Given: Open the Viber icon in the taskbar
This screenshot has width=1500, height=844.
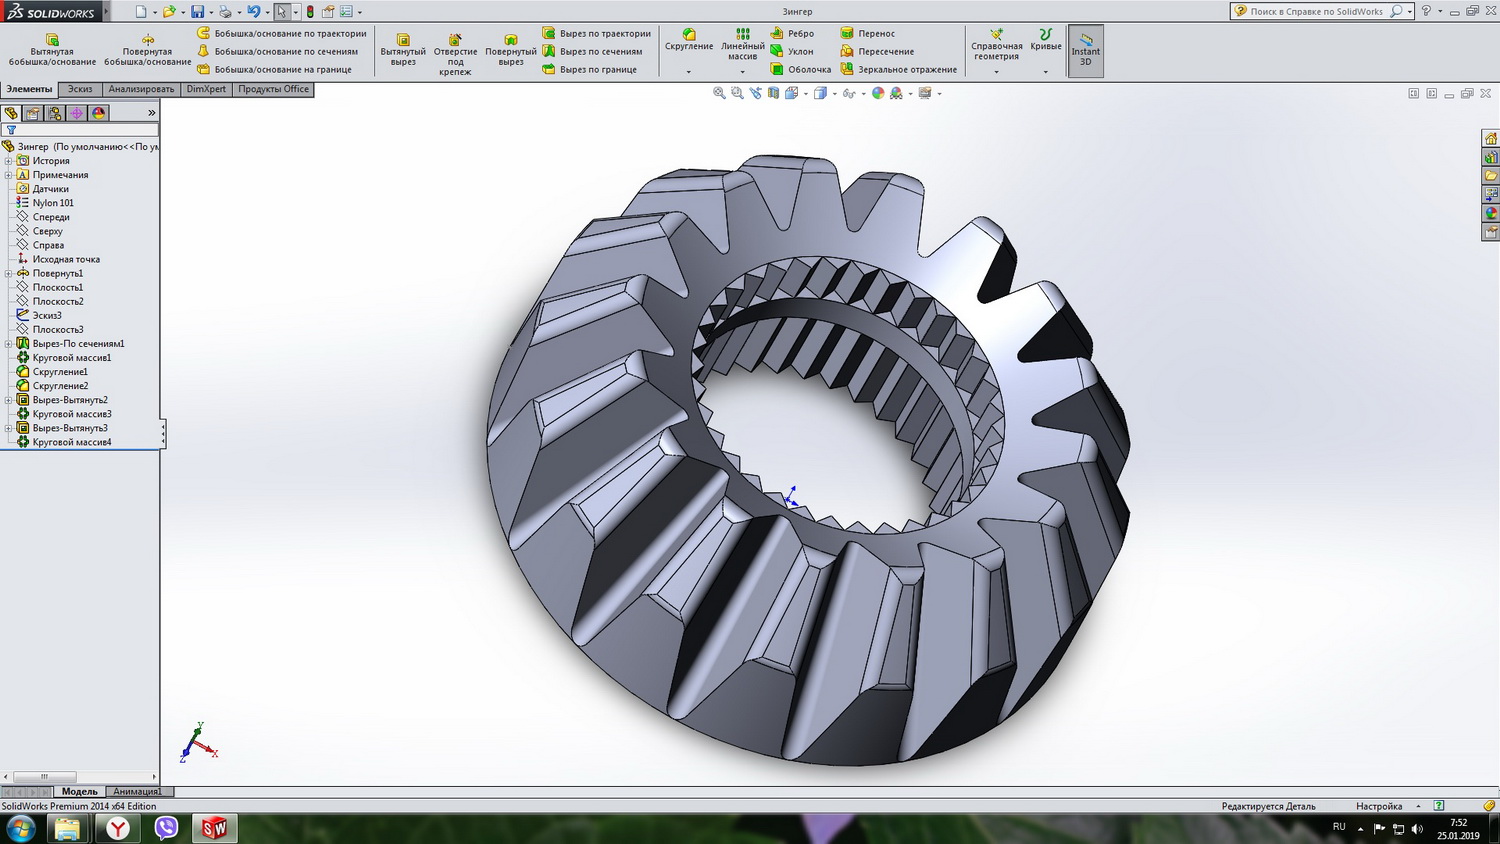Looking at the screenshot, I should click(166, 828).
